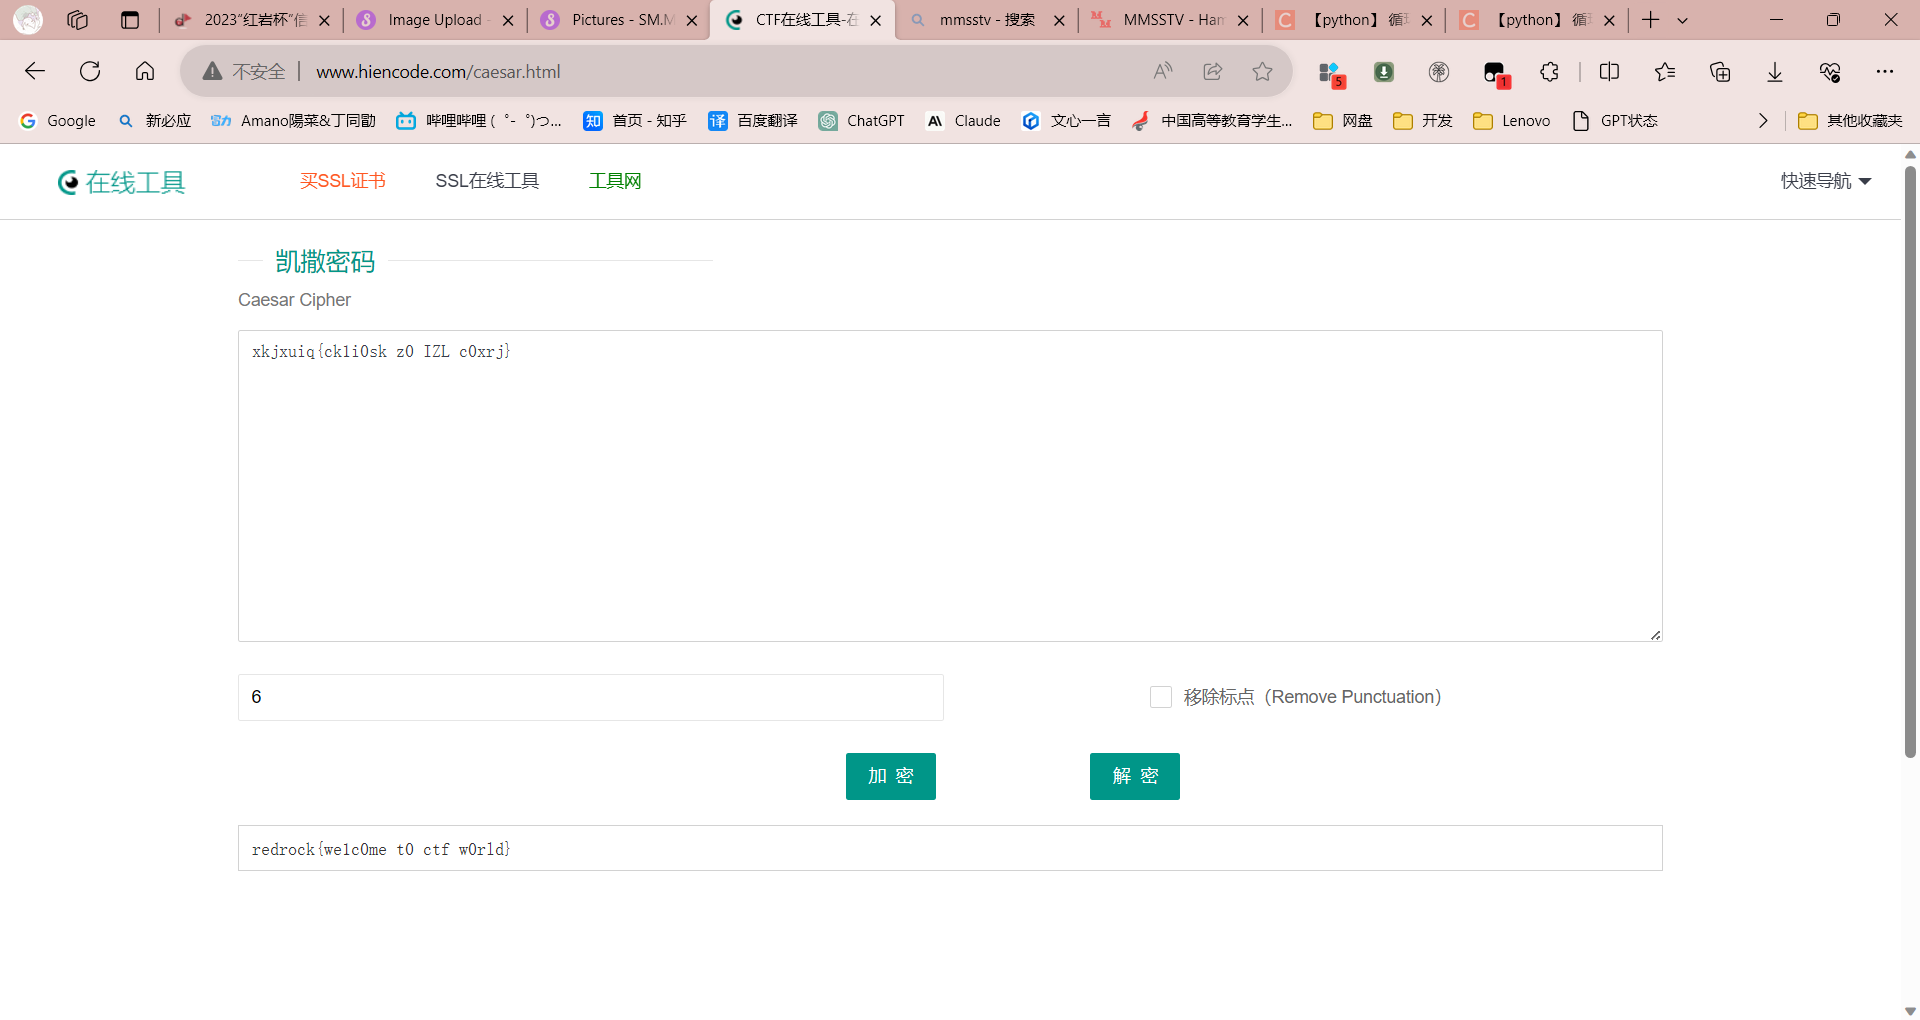
Task: Switch to the 2023"红岩杯" tab
Action: click(x=253, y=20)
